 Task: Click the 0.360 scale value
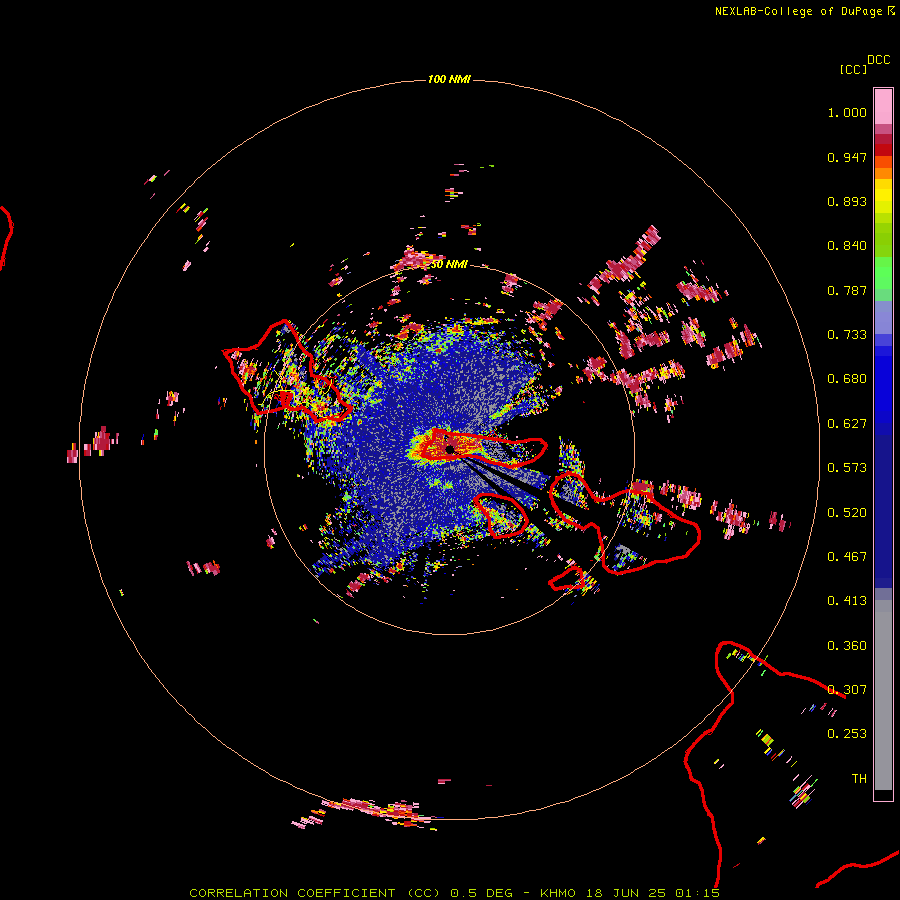(847, 646)
